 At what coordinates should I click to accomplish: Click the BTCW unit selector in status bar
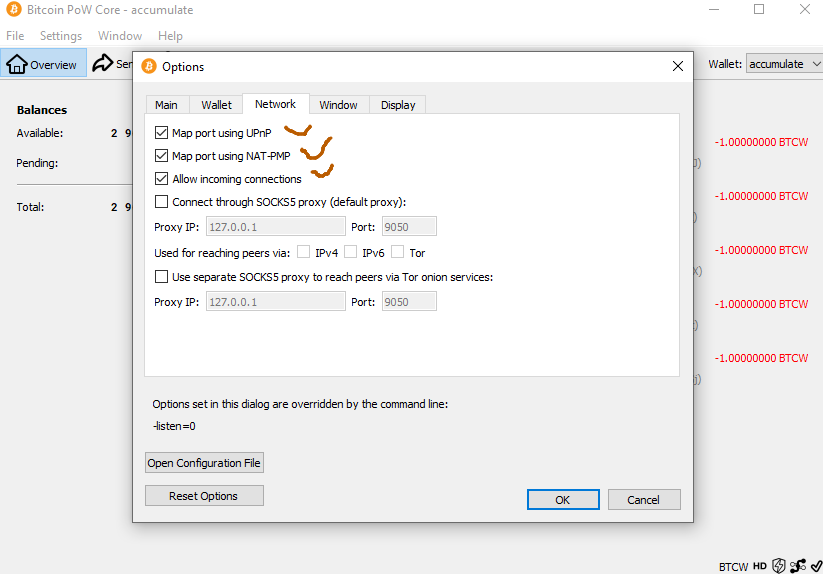click(733, 567)
